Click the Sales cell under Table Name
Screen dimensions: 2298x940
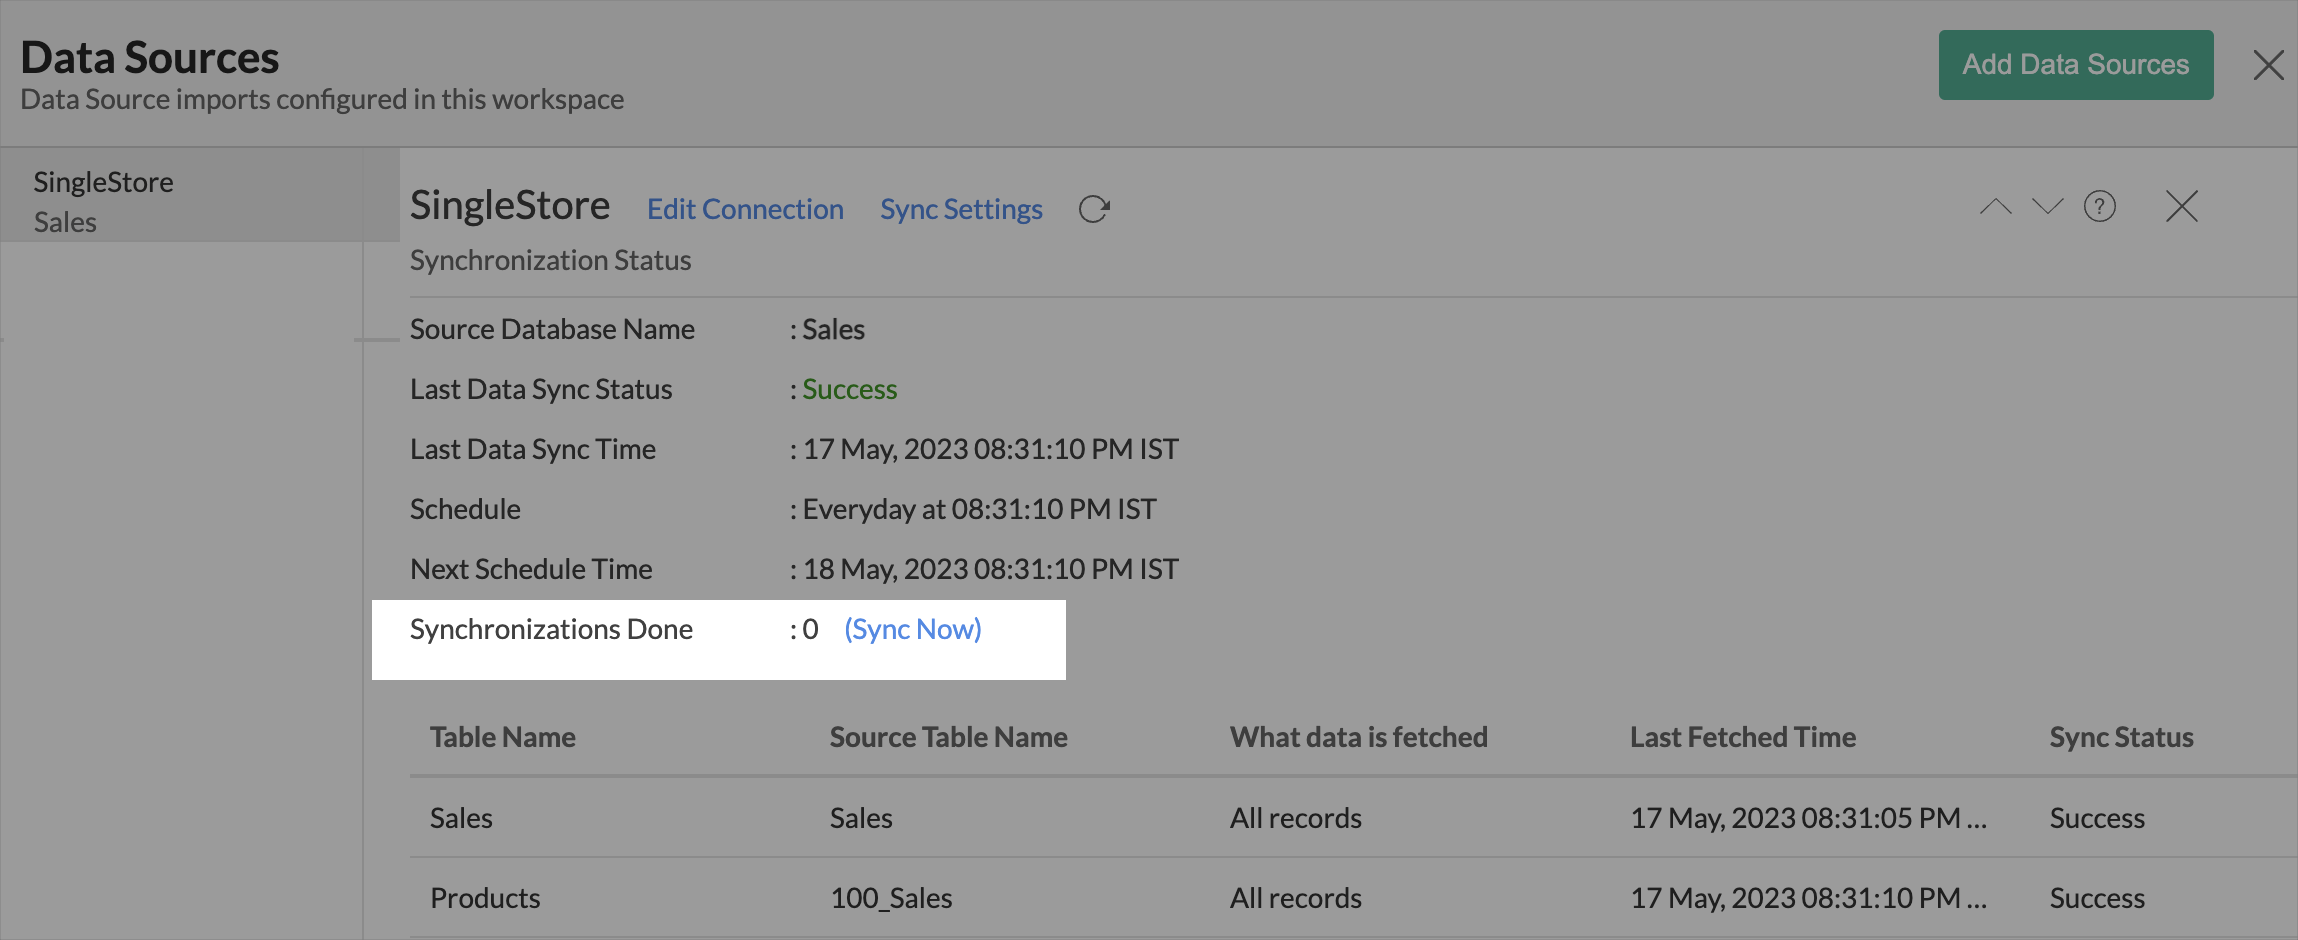click(x=461, y=818)
